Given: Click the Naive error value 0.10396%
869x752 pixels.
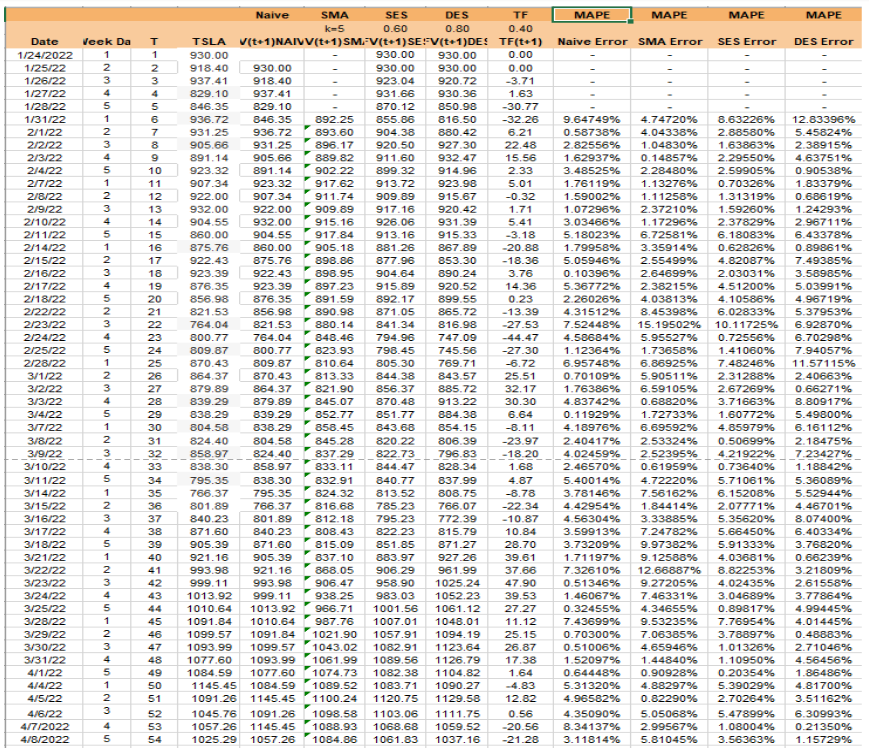Looking at the screenshot, I should click(592, 273).
